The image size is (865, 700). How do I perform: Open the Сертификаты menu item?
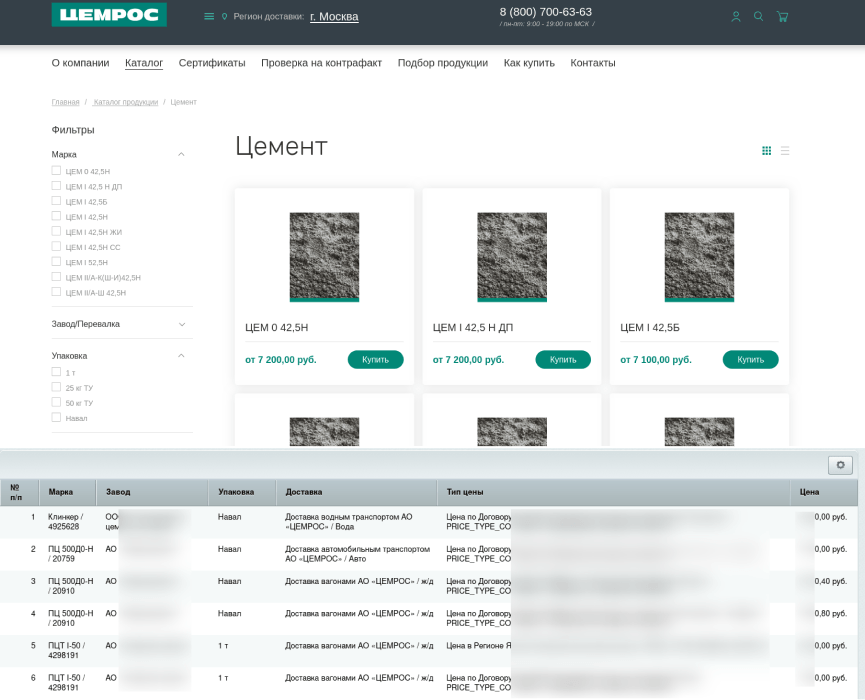click(212, 63)
